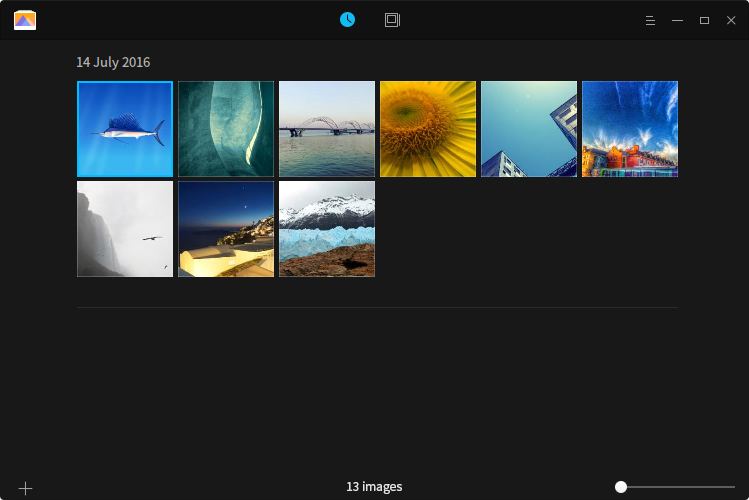Click the 14 July 2016 date heading
The width and height of the screenshot is (749, 500).
[113, 62]
